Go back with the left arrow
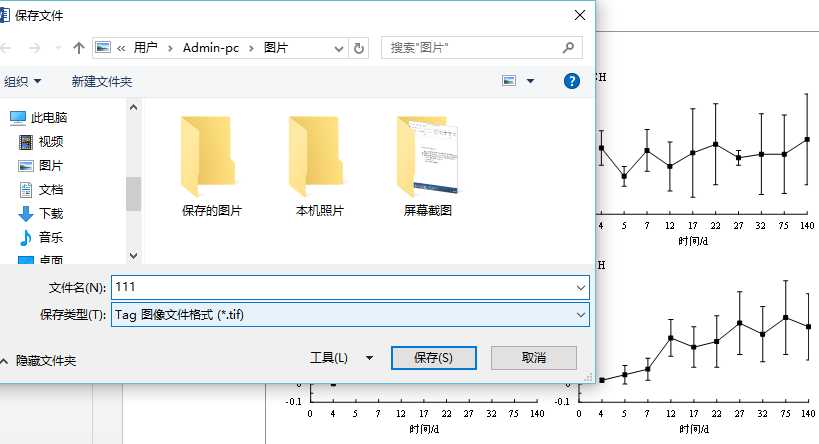 [5, 48]
